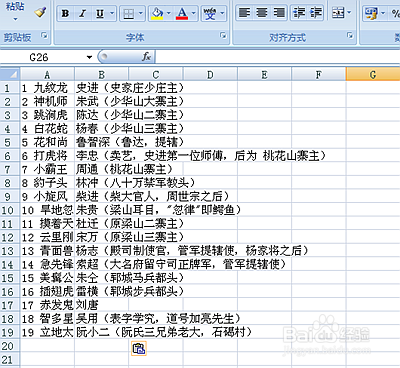400x368 pixels.
Task: Click cell starting with 雷横
Action: coord(101,291)
